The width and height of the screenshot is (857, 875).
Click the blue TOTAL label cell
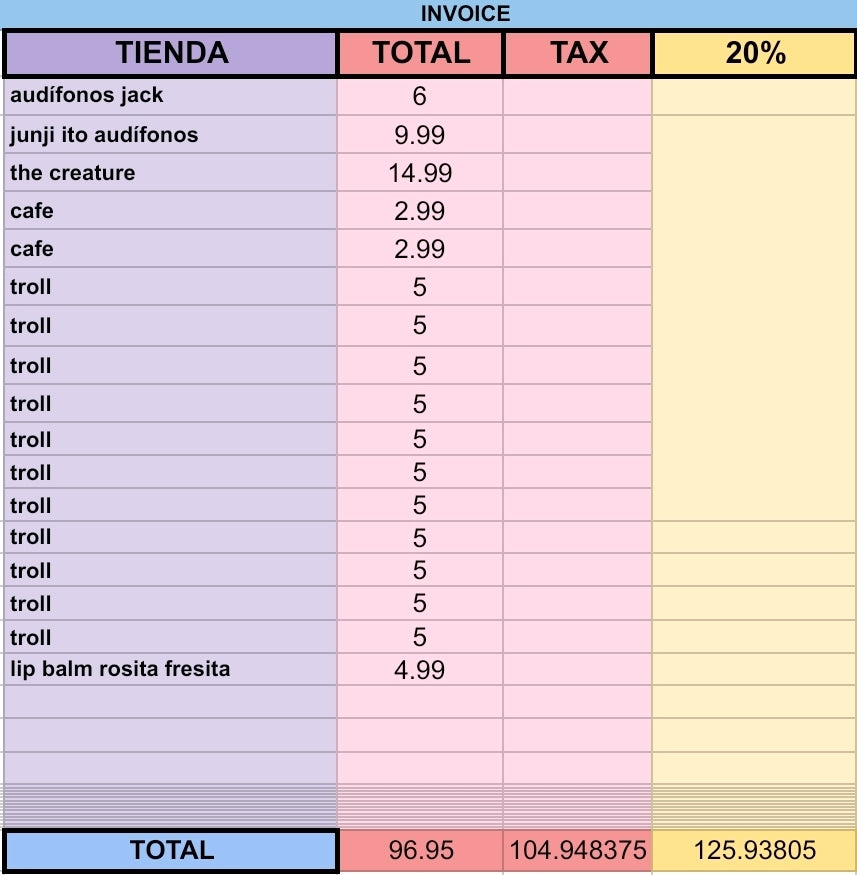(171, 850)
